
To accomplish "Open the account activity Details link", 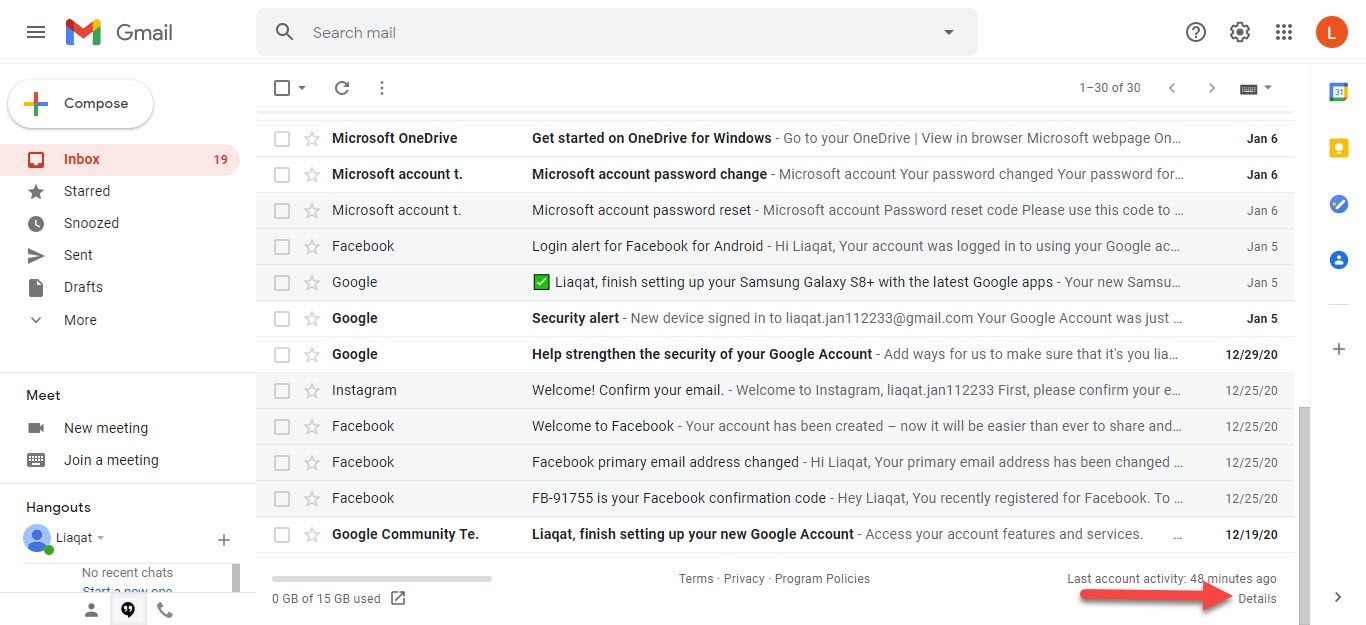I will (1257, 599).
